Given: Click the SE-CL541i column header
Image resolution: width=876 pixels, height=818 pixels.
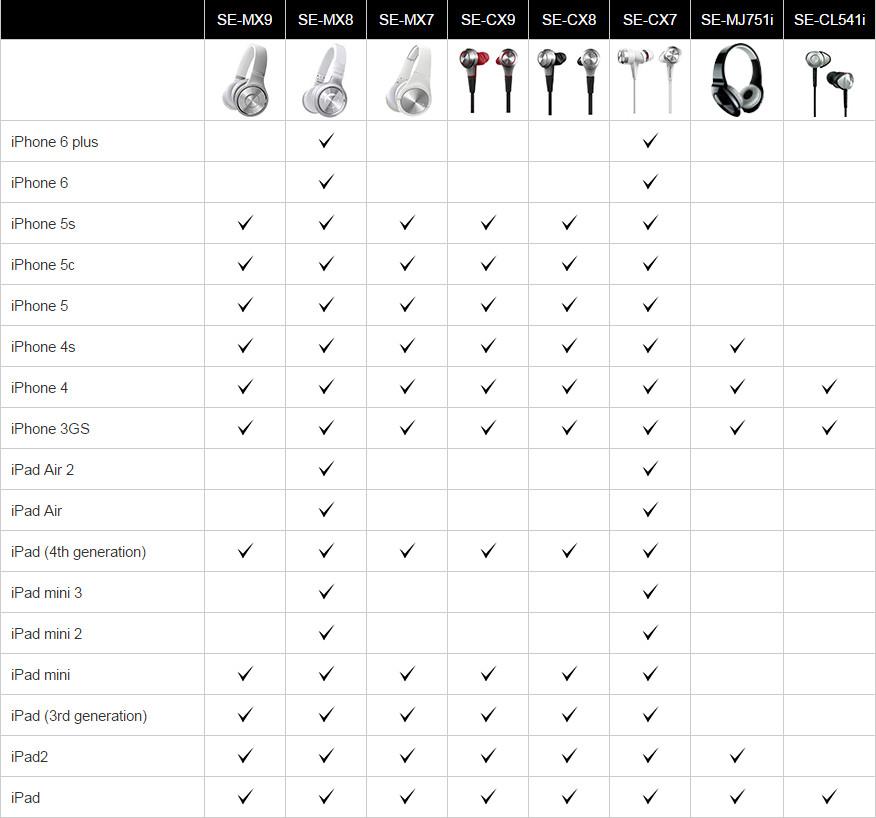Looking at the screenshot, I should pos(830,20).
